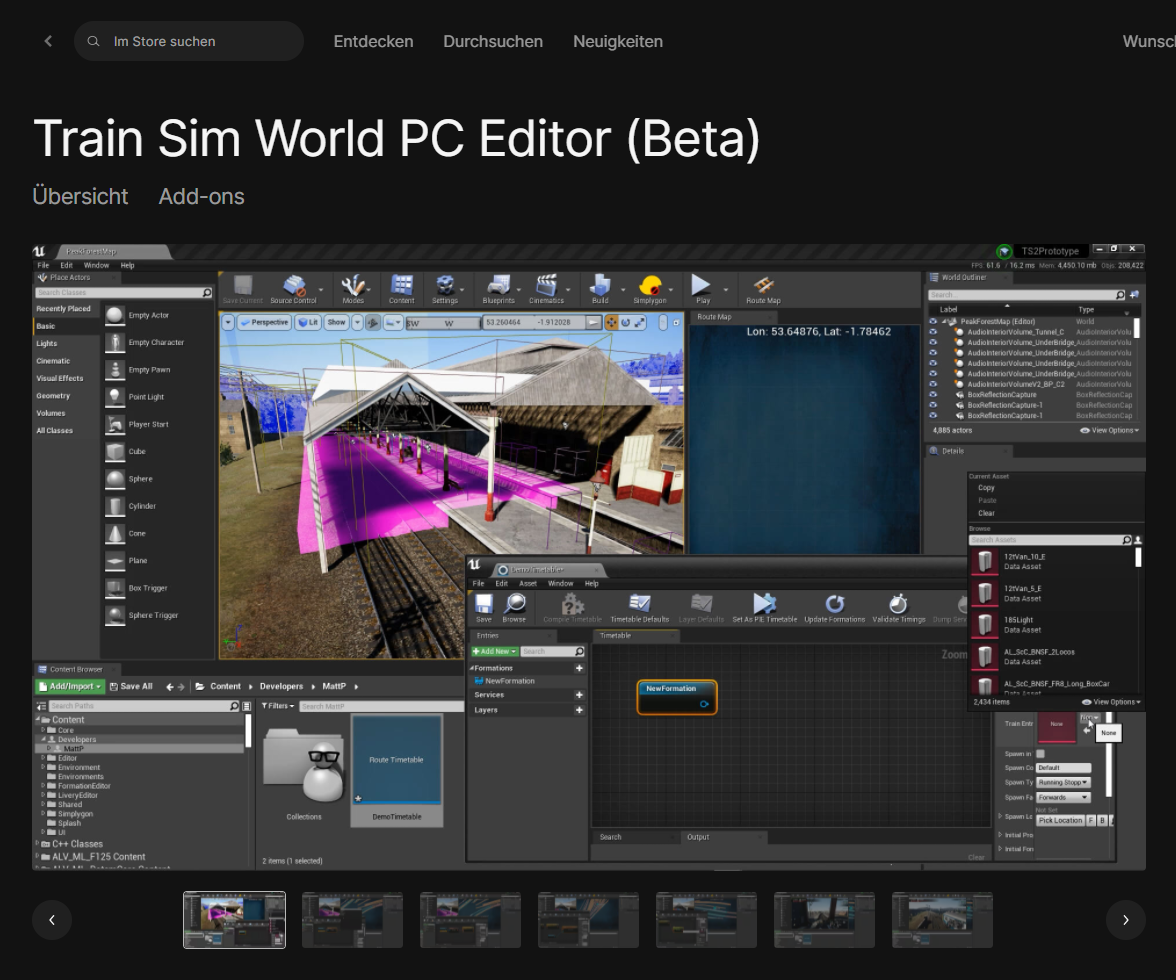Click the Update Formations icon

(x=834, y=604)
